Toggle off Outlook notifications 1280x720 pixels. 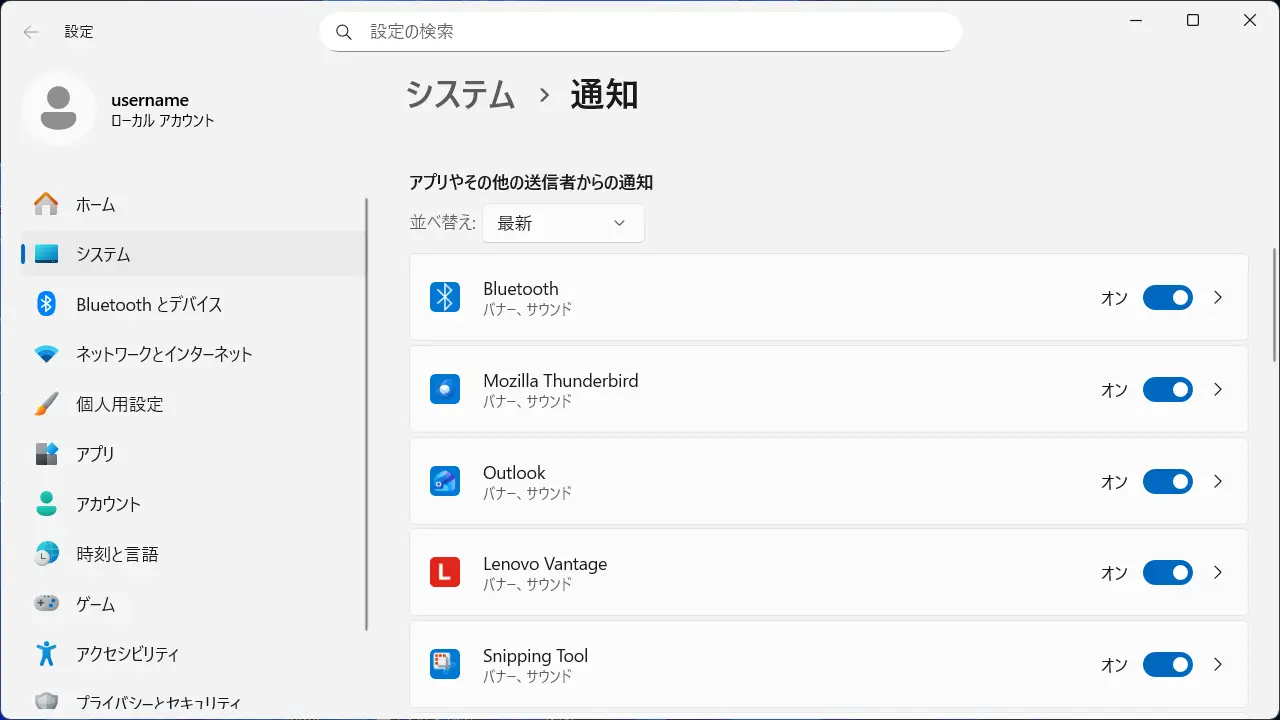pyautogui.click(x=1167, y=481)
